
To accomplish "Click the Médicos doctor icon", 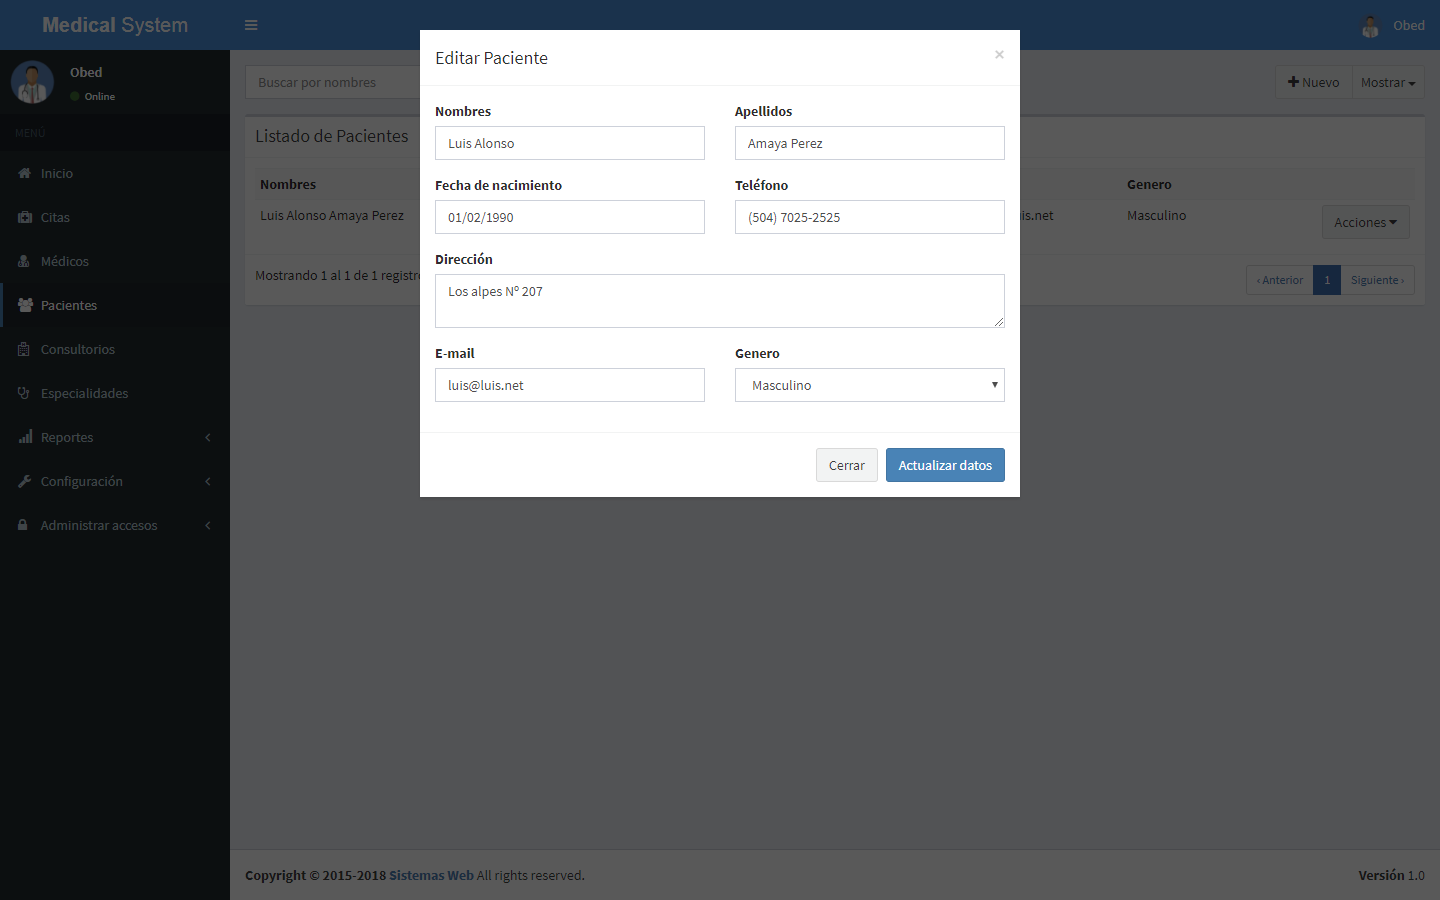I will tap(24, 261).
